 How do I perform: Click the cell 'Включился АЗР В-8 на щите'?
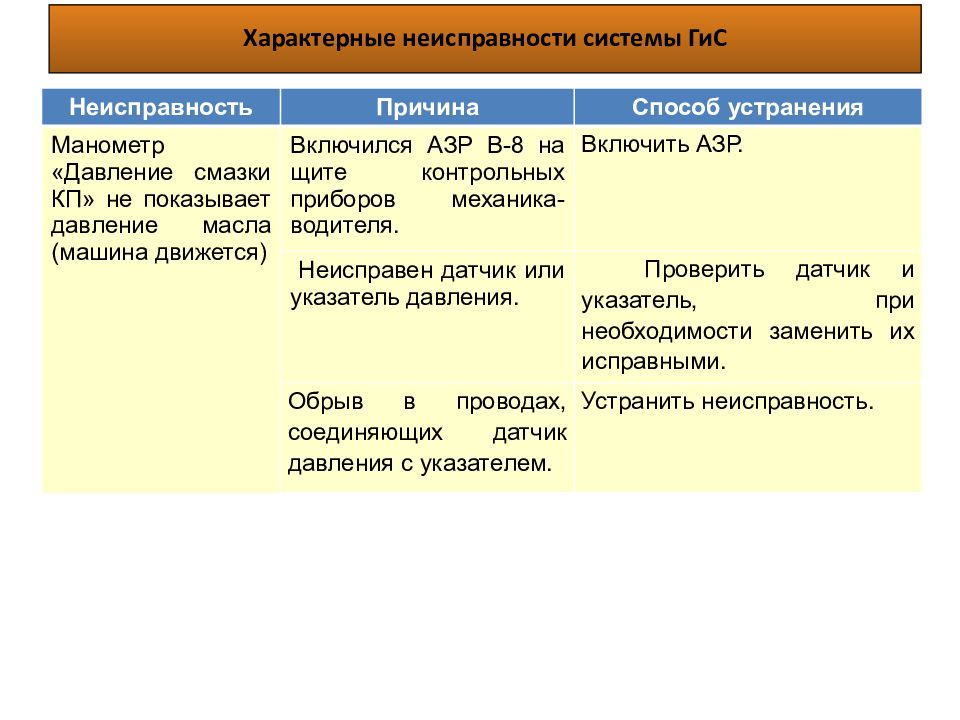point(427,188)
